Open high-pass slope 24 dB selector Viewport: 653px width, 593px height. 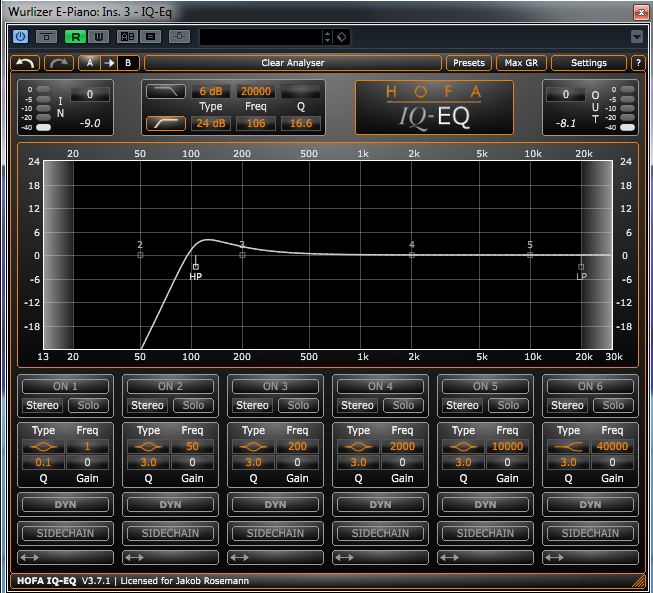[x=211, y=123]
